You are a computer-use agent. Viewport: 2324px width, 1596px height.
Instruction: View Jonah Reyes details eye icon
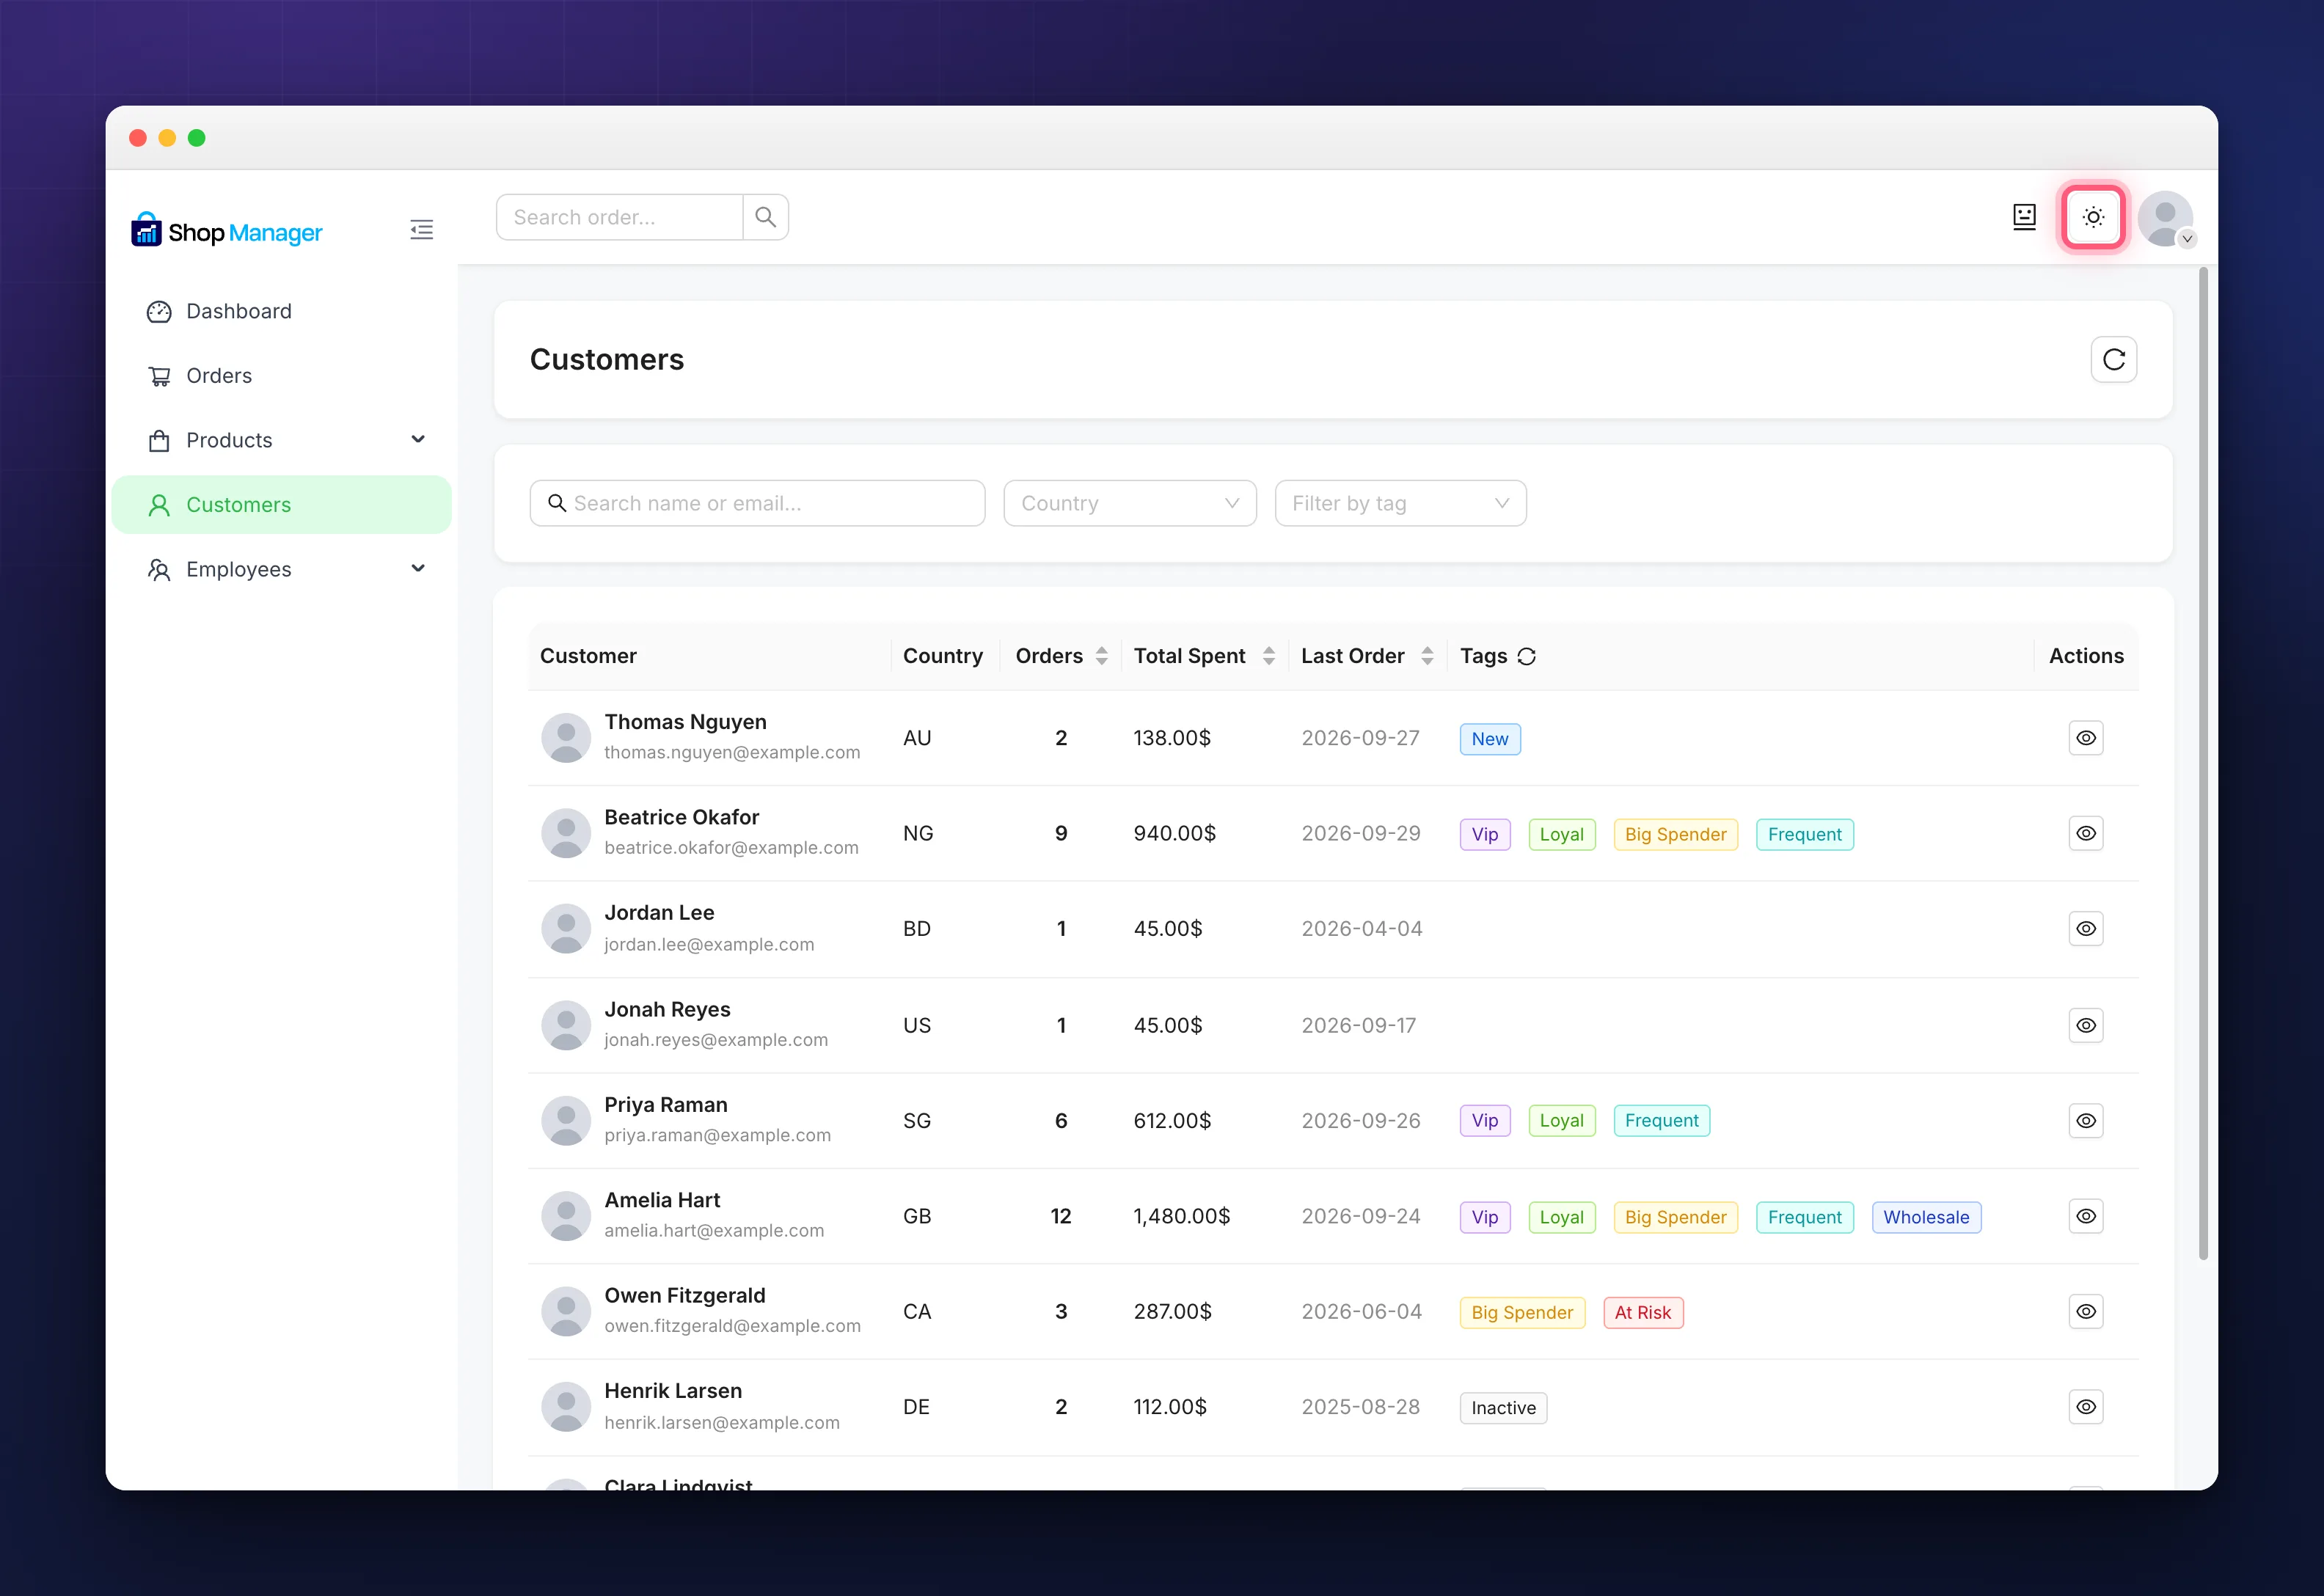pyautogui.click(x=2085, y=1025)
